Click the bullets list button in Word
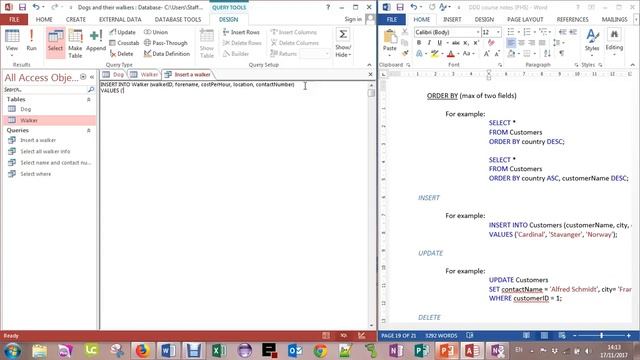The height and width of the screenshot is (360, 640). tap(511, 32)
